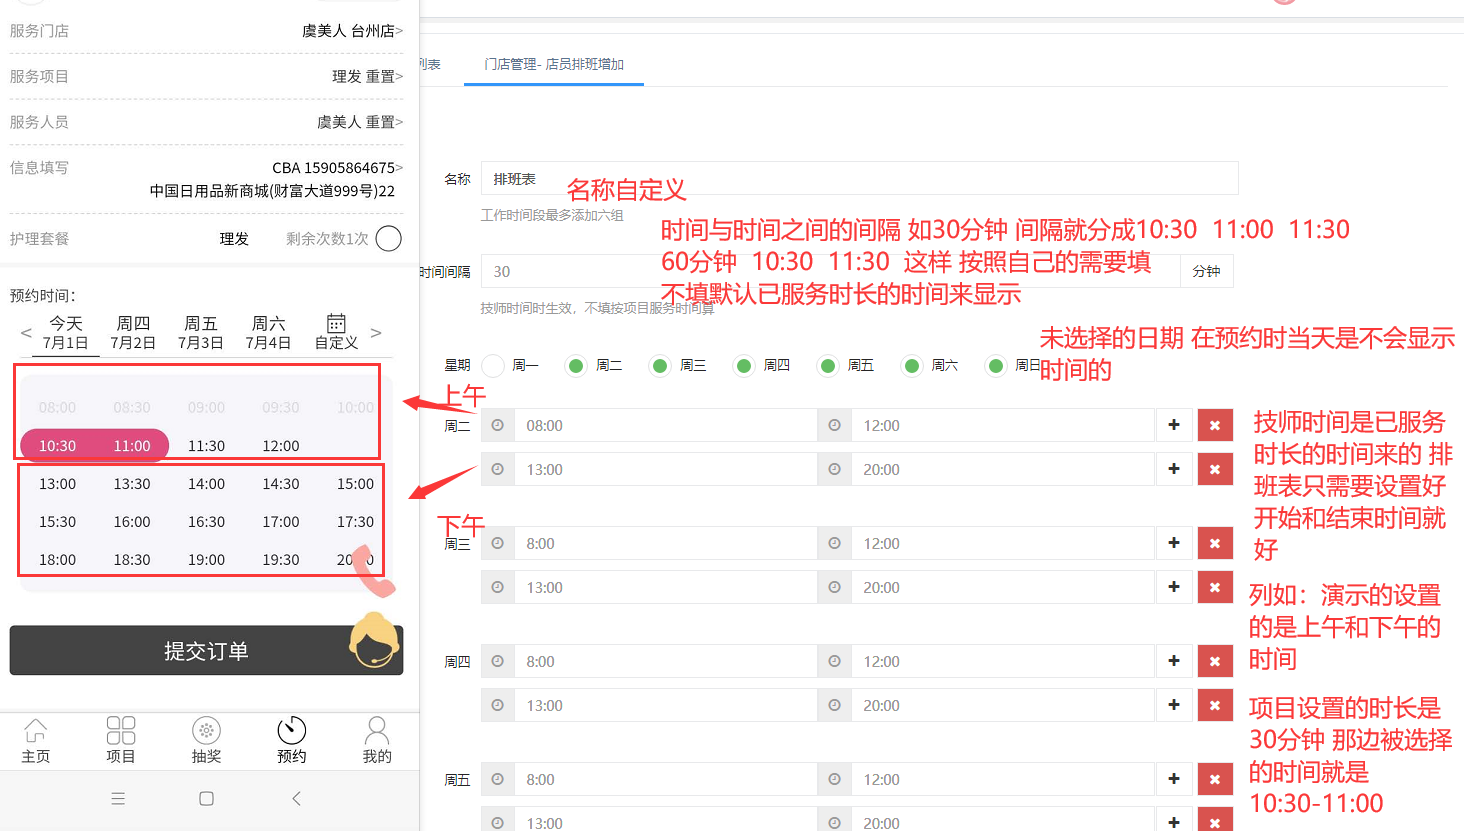
Task: Select the 周五 7月3日 date tab
Action: click(x=201, y=333)
